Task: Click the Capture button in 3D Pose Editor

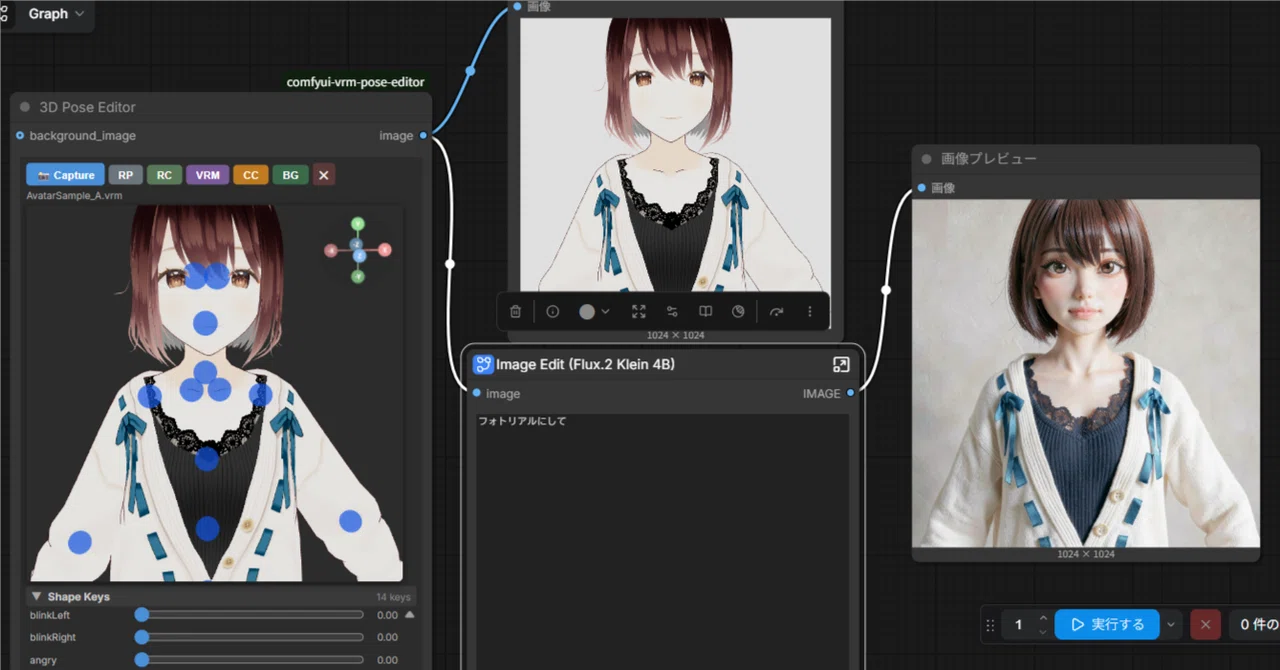Action: pos(65,175)
